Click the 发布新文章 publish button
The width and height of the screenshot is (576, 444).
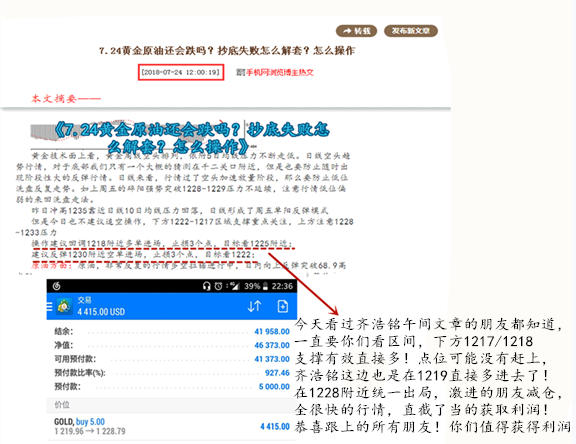[411, 31]
